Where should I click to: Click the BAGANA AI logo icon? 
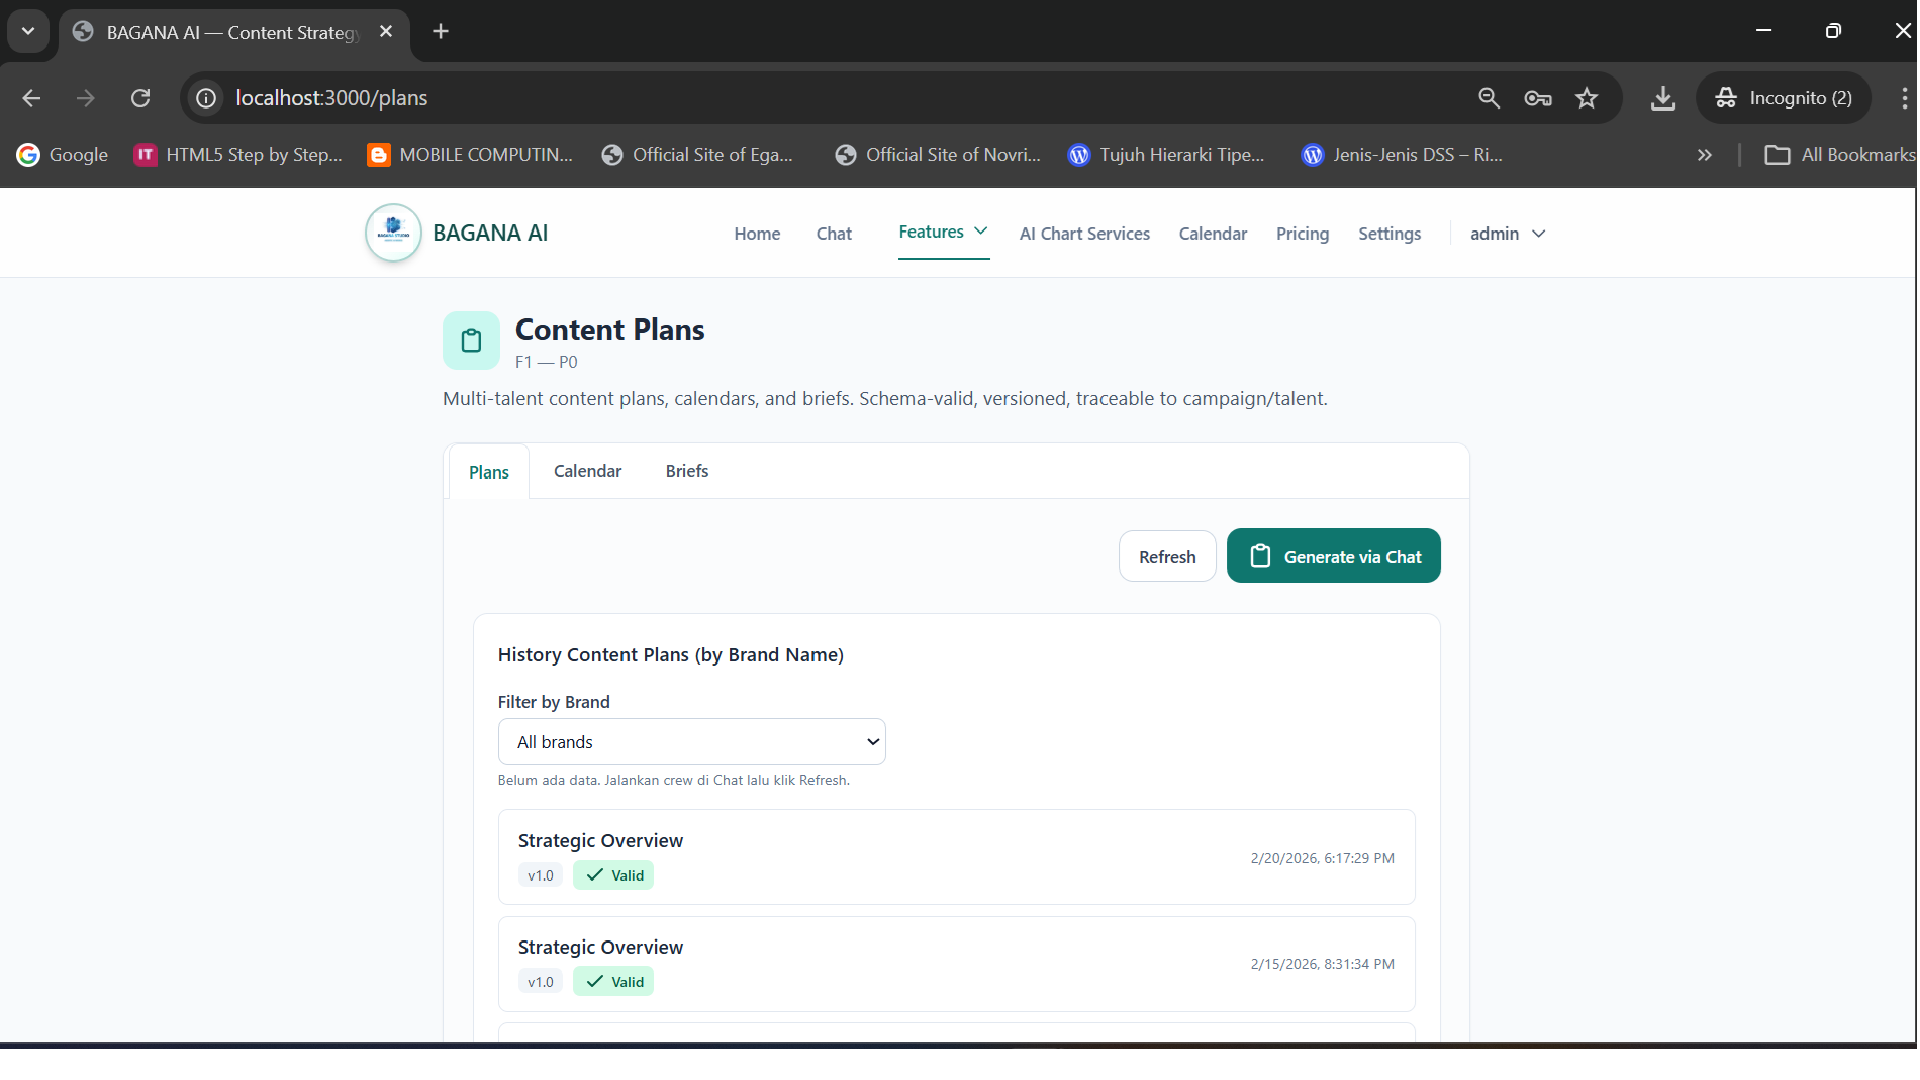point(392,232)
